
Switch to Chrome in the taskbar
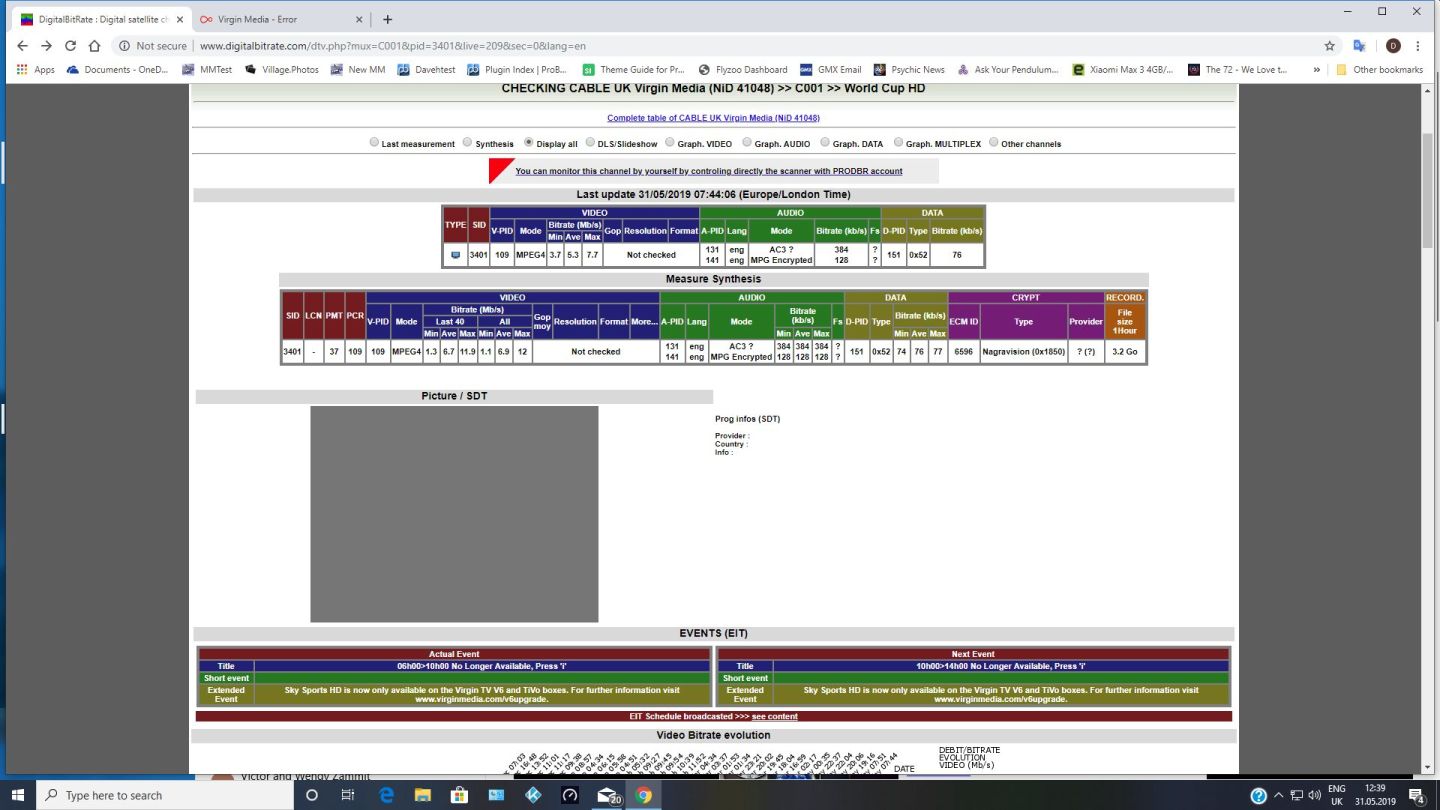click(643, 795)
